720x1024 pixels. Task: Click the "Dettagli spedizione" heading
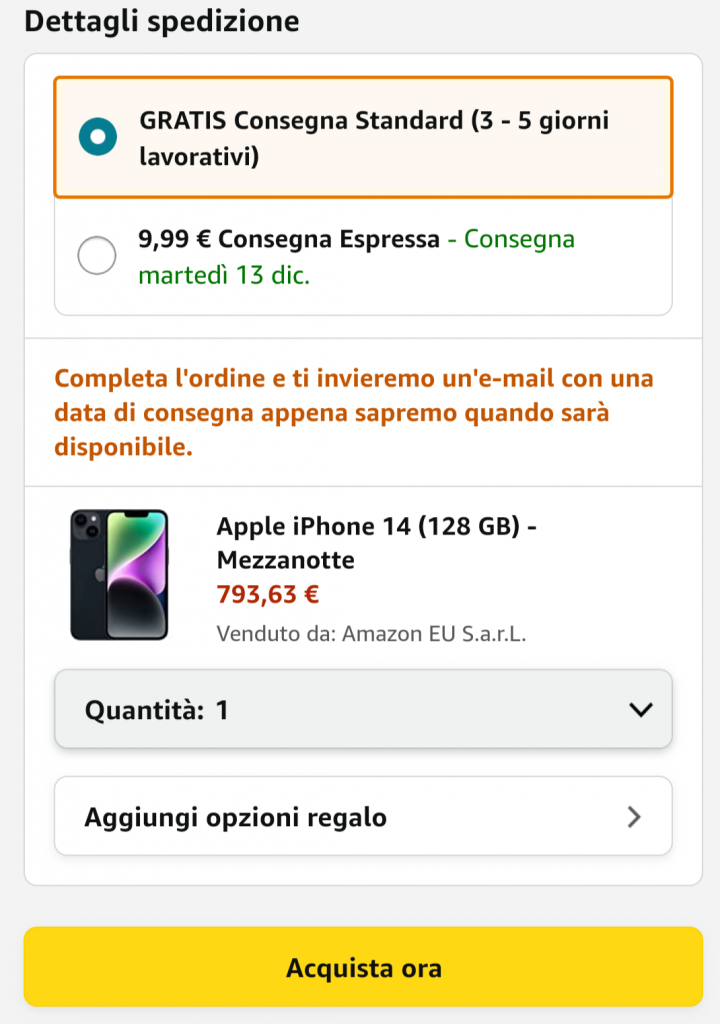(162, 22)
